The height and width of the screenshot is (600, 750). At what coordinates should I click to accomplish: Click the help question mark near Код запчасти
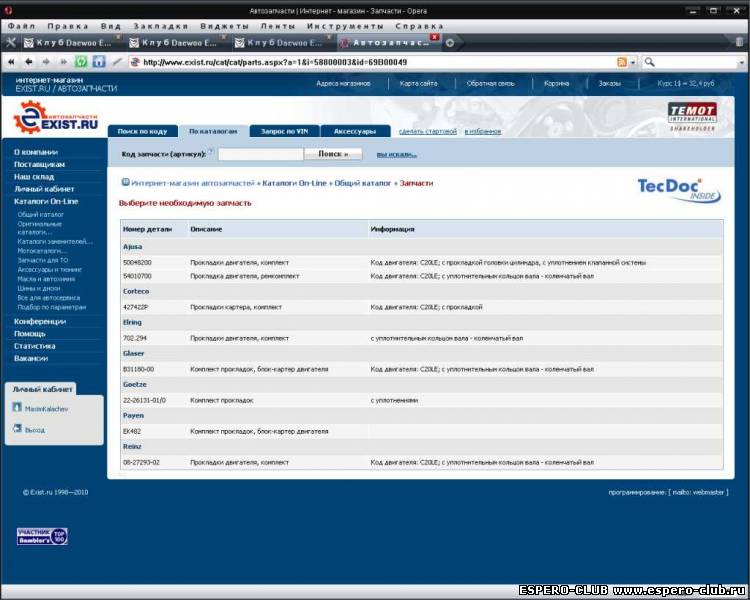coord(210,151)
